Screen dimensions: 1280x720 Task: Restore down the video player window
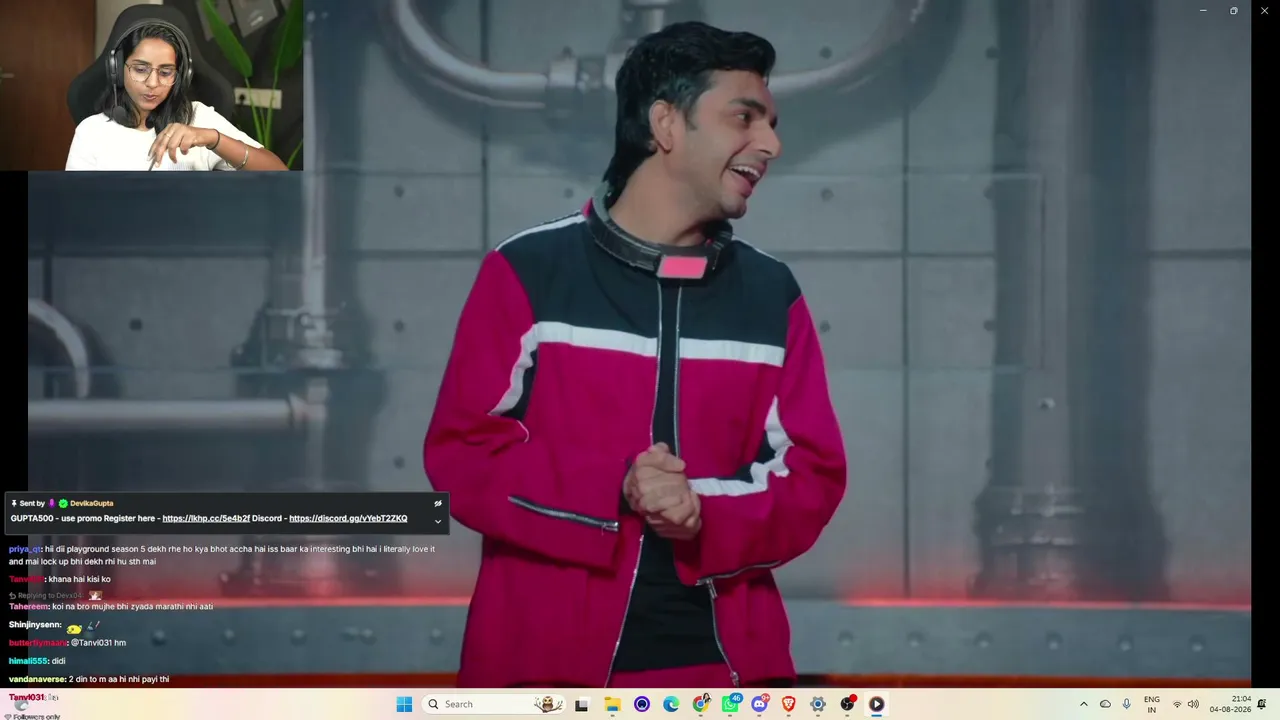click(x=1233, y=10)
